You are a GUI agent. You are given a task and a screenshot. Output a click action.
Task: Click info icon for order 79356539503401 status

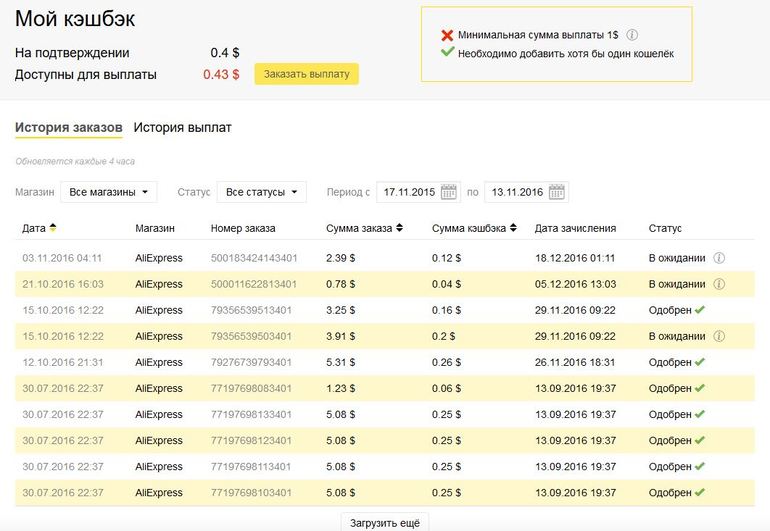click(719, 336)
